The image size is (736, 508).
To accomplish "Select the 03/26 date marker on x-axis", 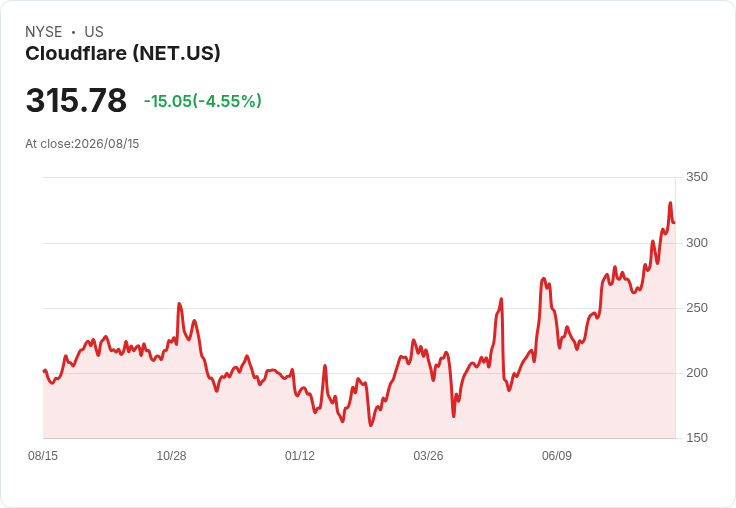I will pyautogui.click(x=428, y=455).
